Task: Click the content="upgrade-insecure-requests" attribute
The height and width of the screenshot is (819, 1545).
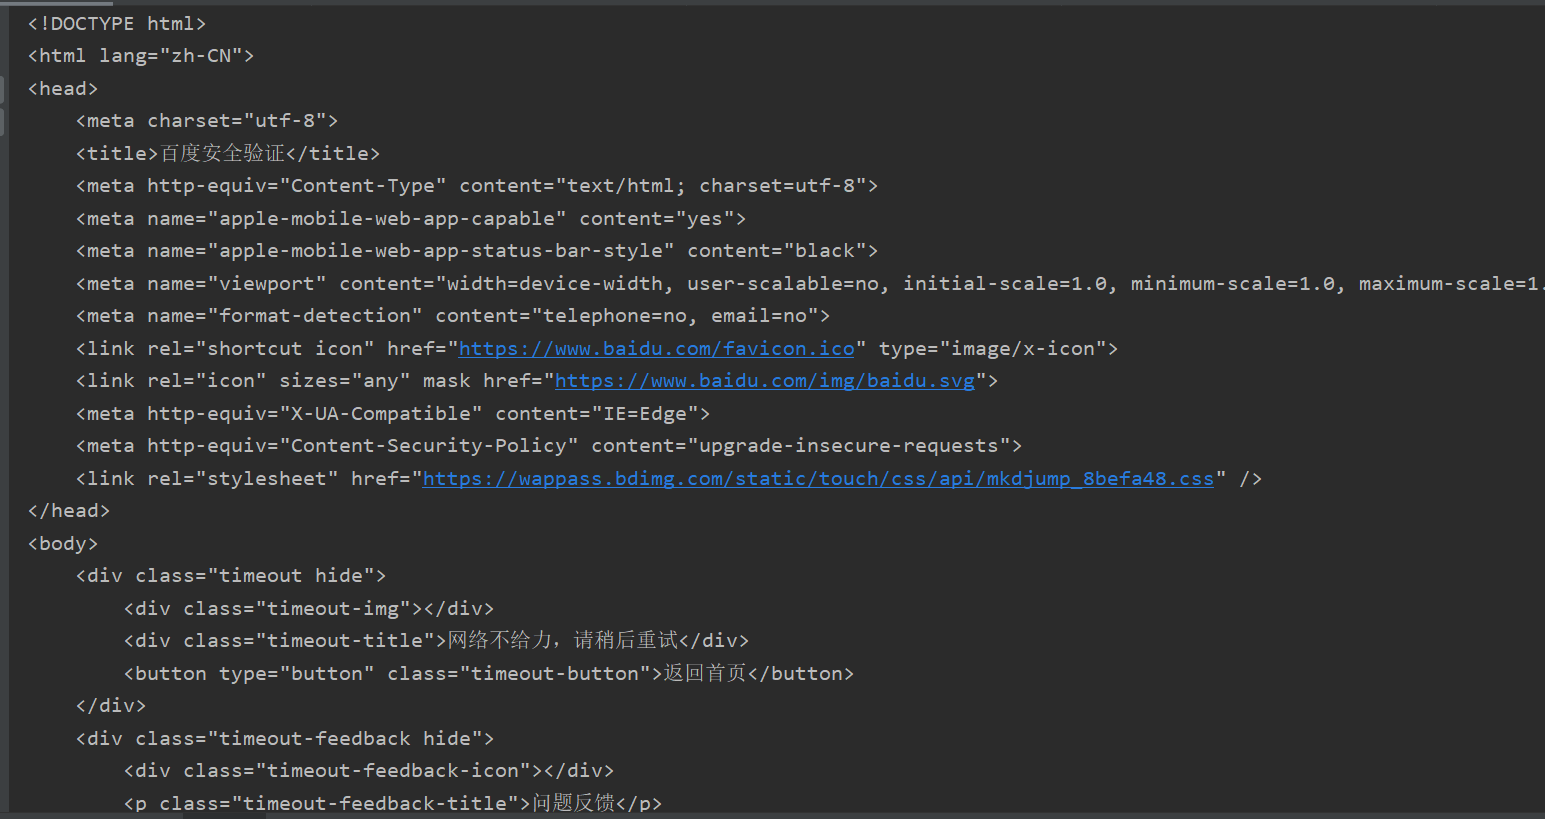Action: (x=801, y=446)
